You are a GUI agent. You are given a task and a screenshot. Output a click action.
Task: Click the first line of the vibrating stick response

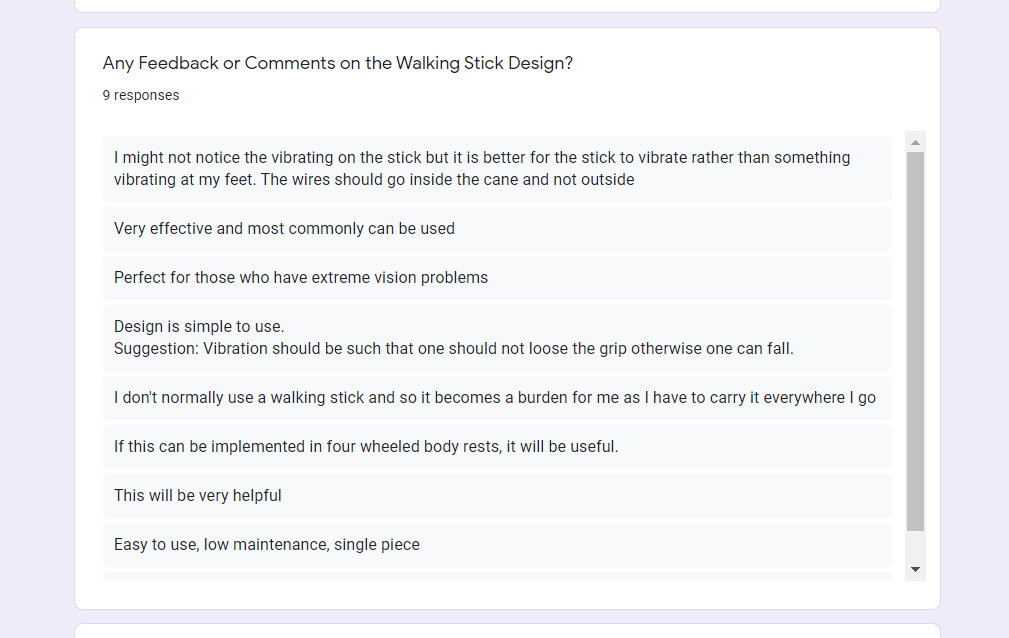pos(482,158)
